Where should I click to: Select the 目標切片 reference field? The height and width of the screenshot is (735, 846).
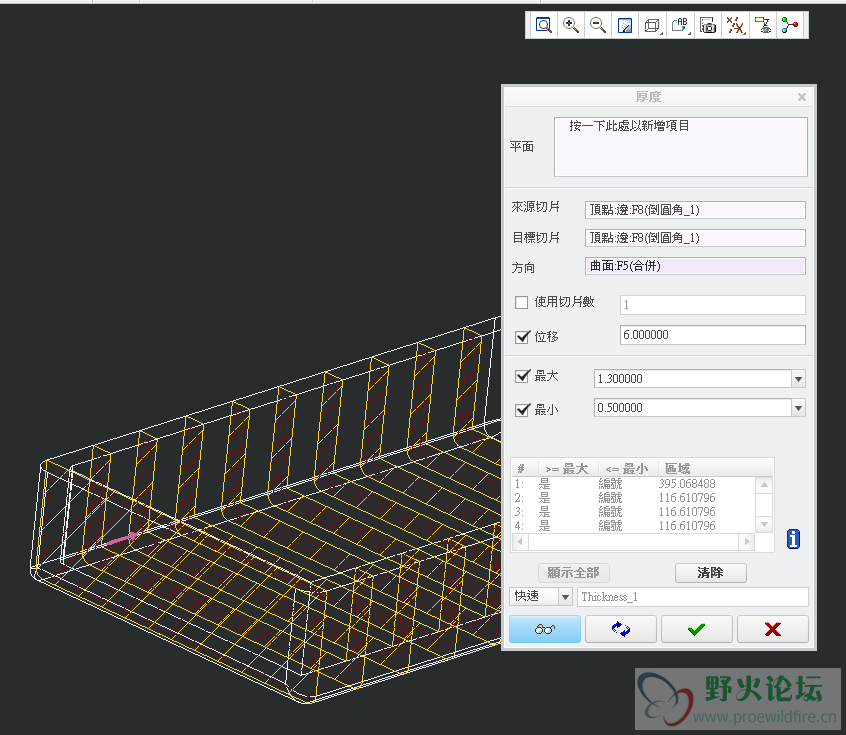[695, 238]
